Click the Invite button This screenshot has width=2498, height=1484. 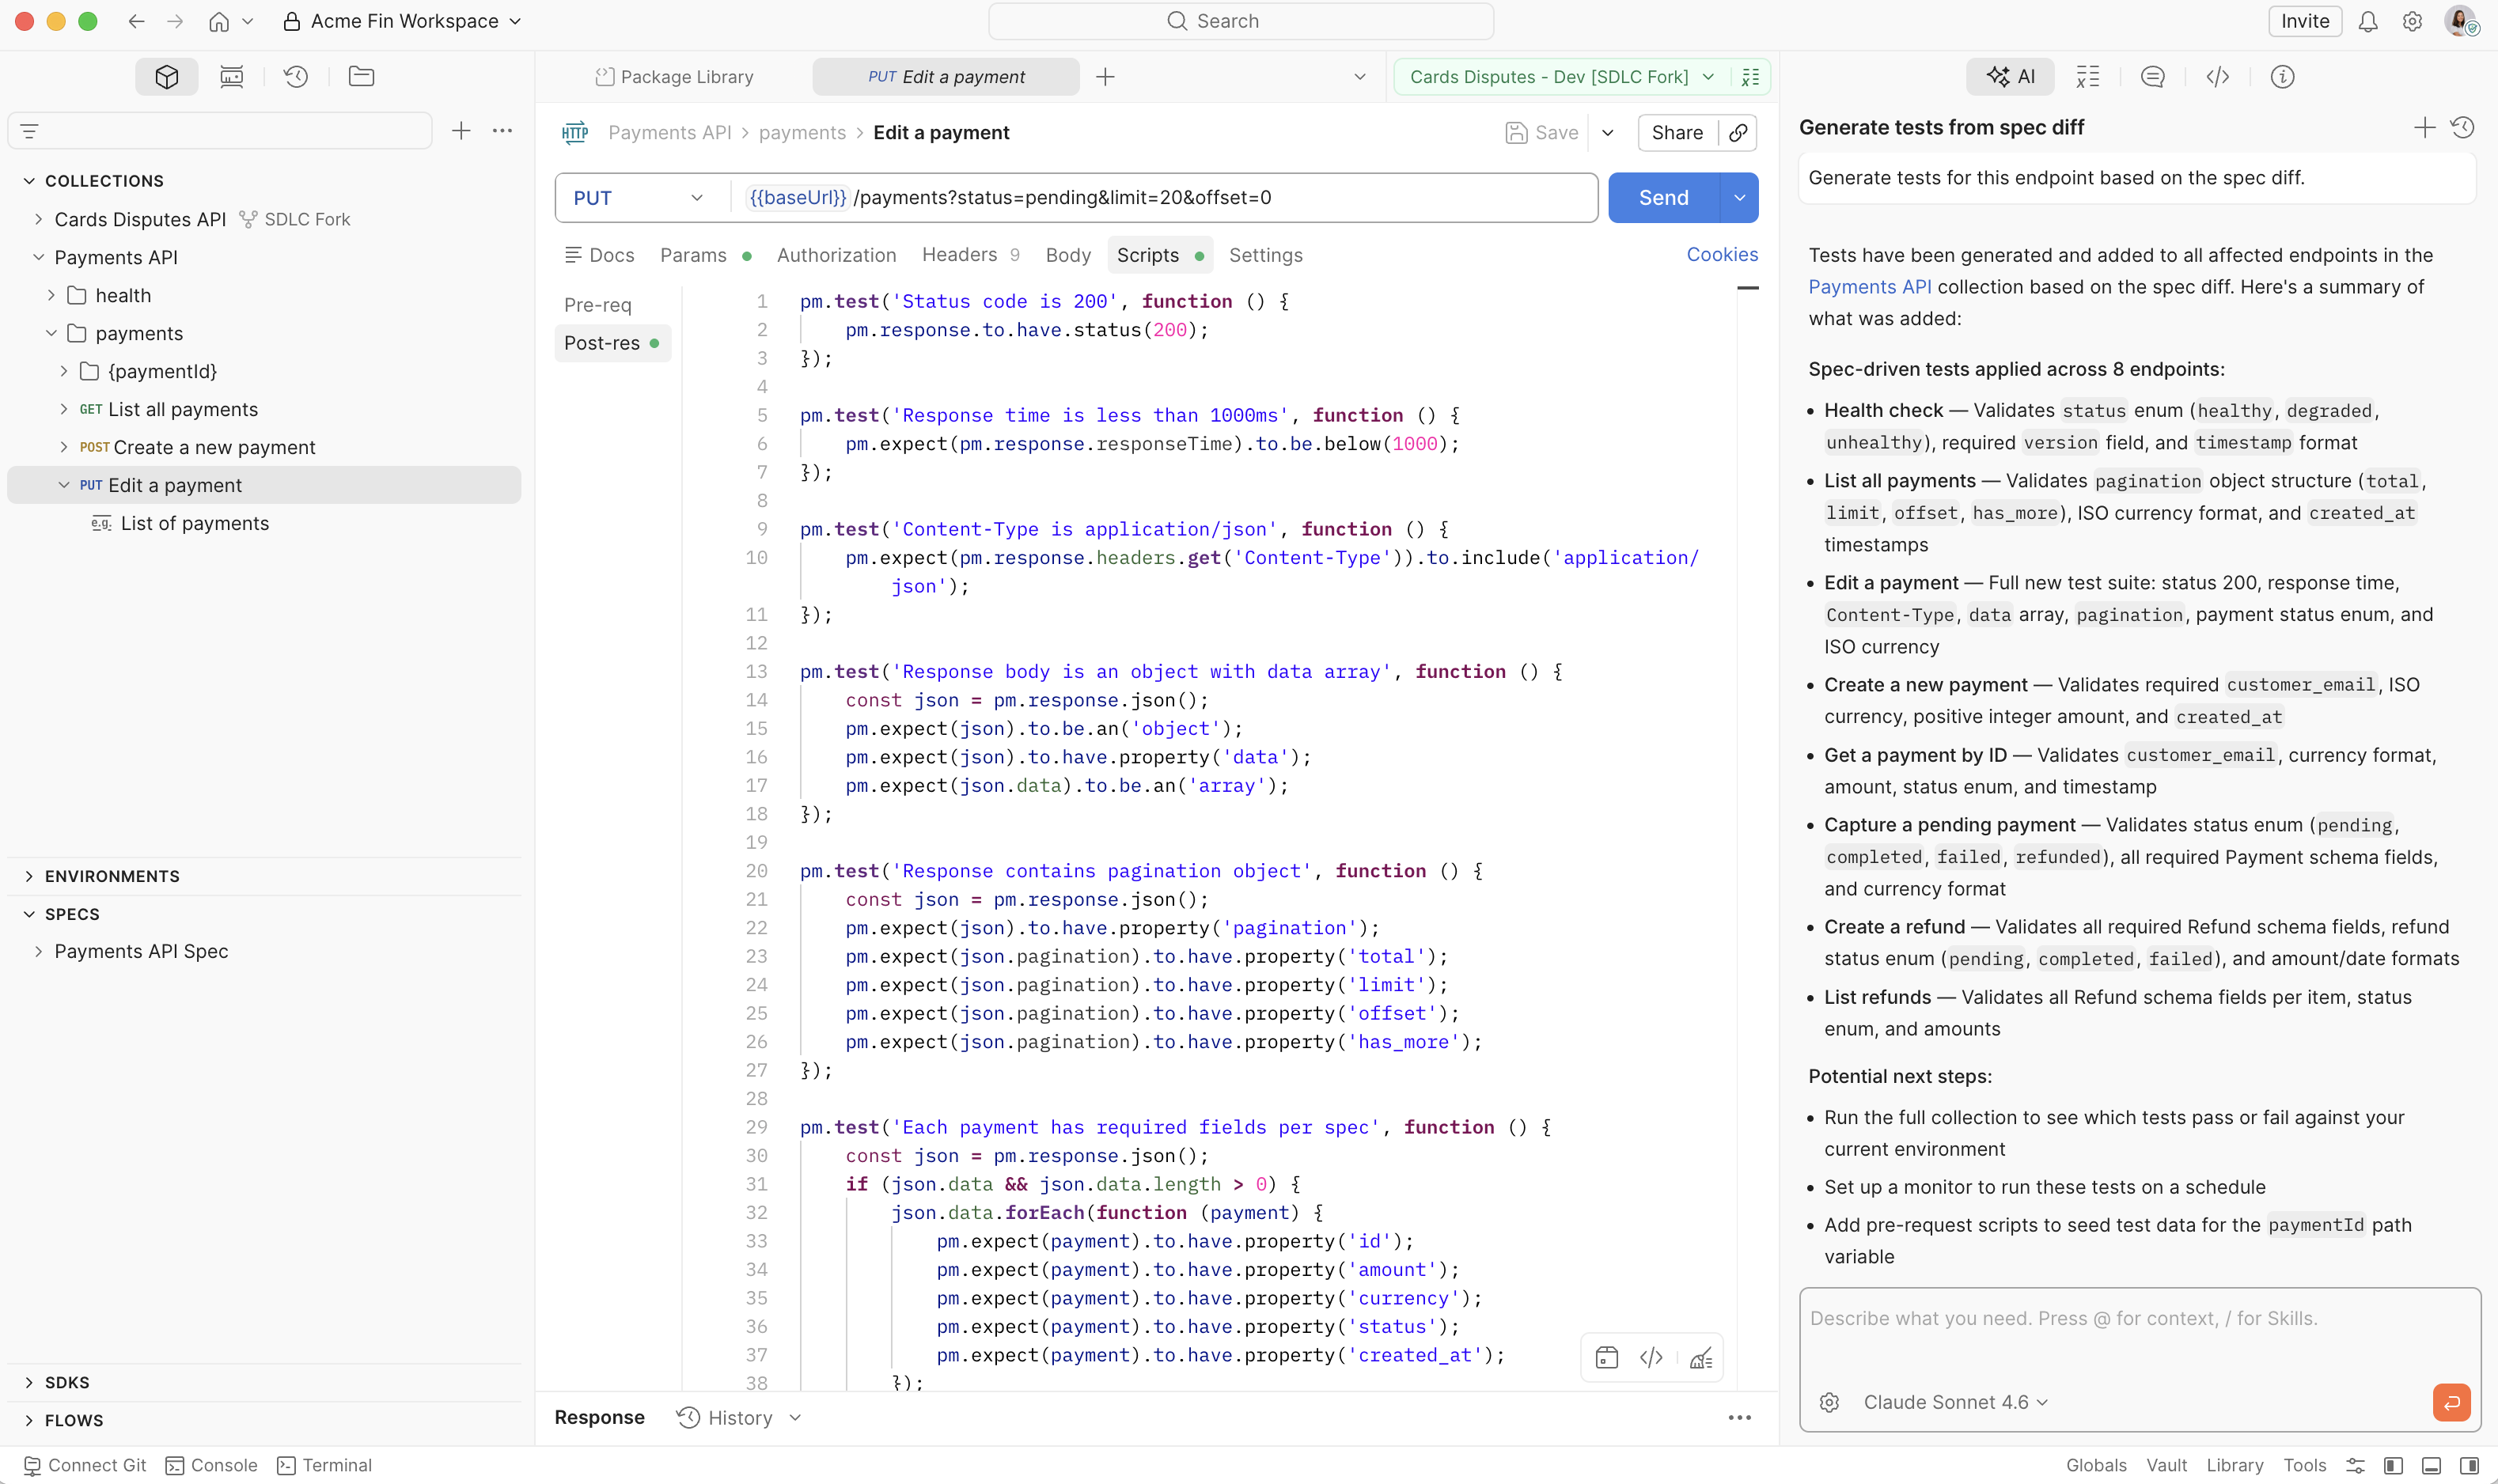pyautogui.click(x=2304, y=21)
